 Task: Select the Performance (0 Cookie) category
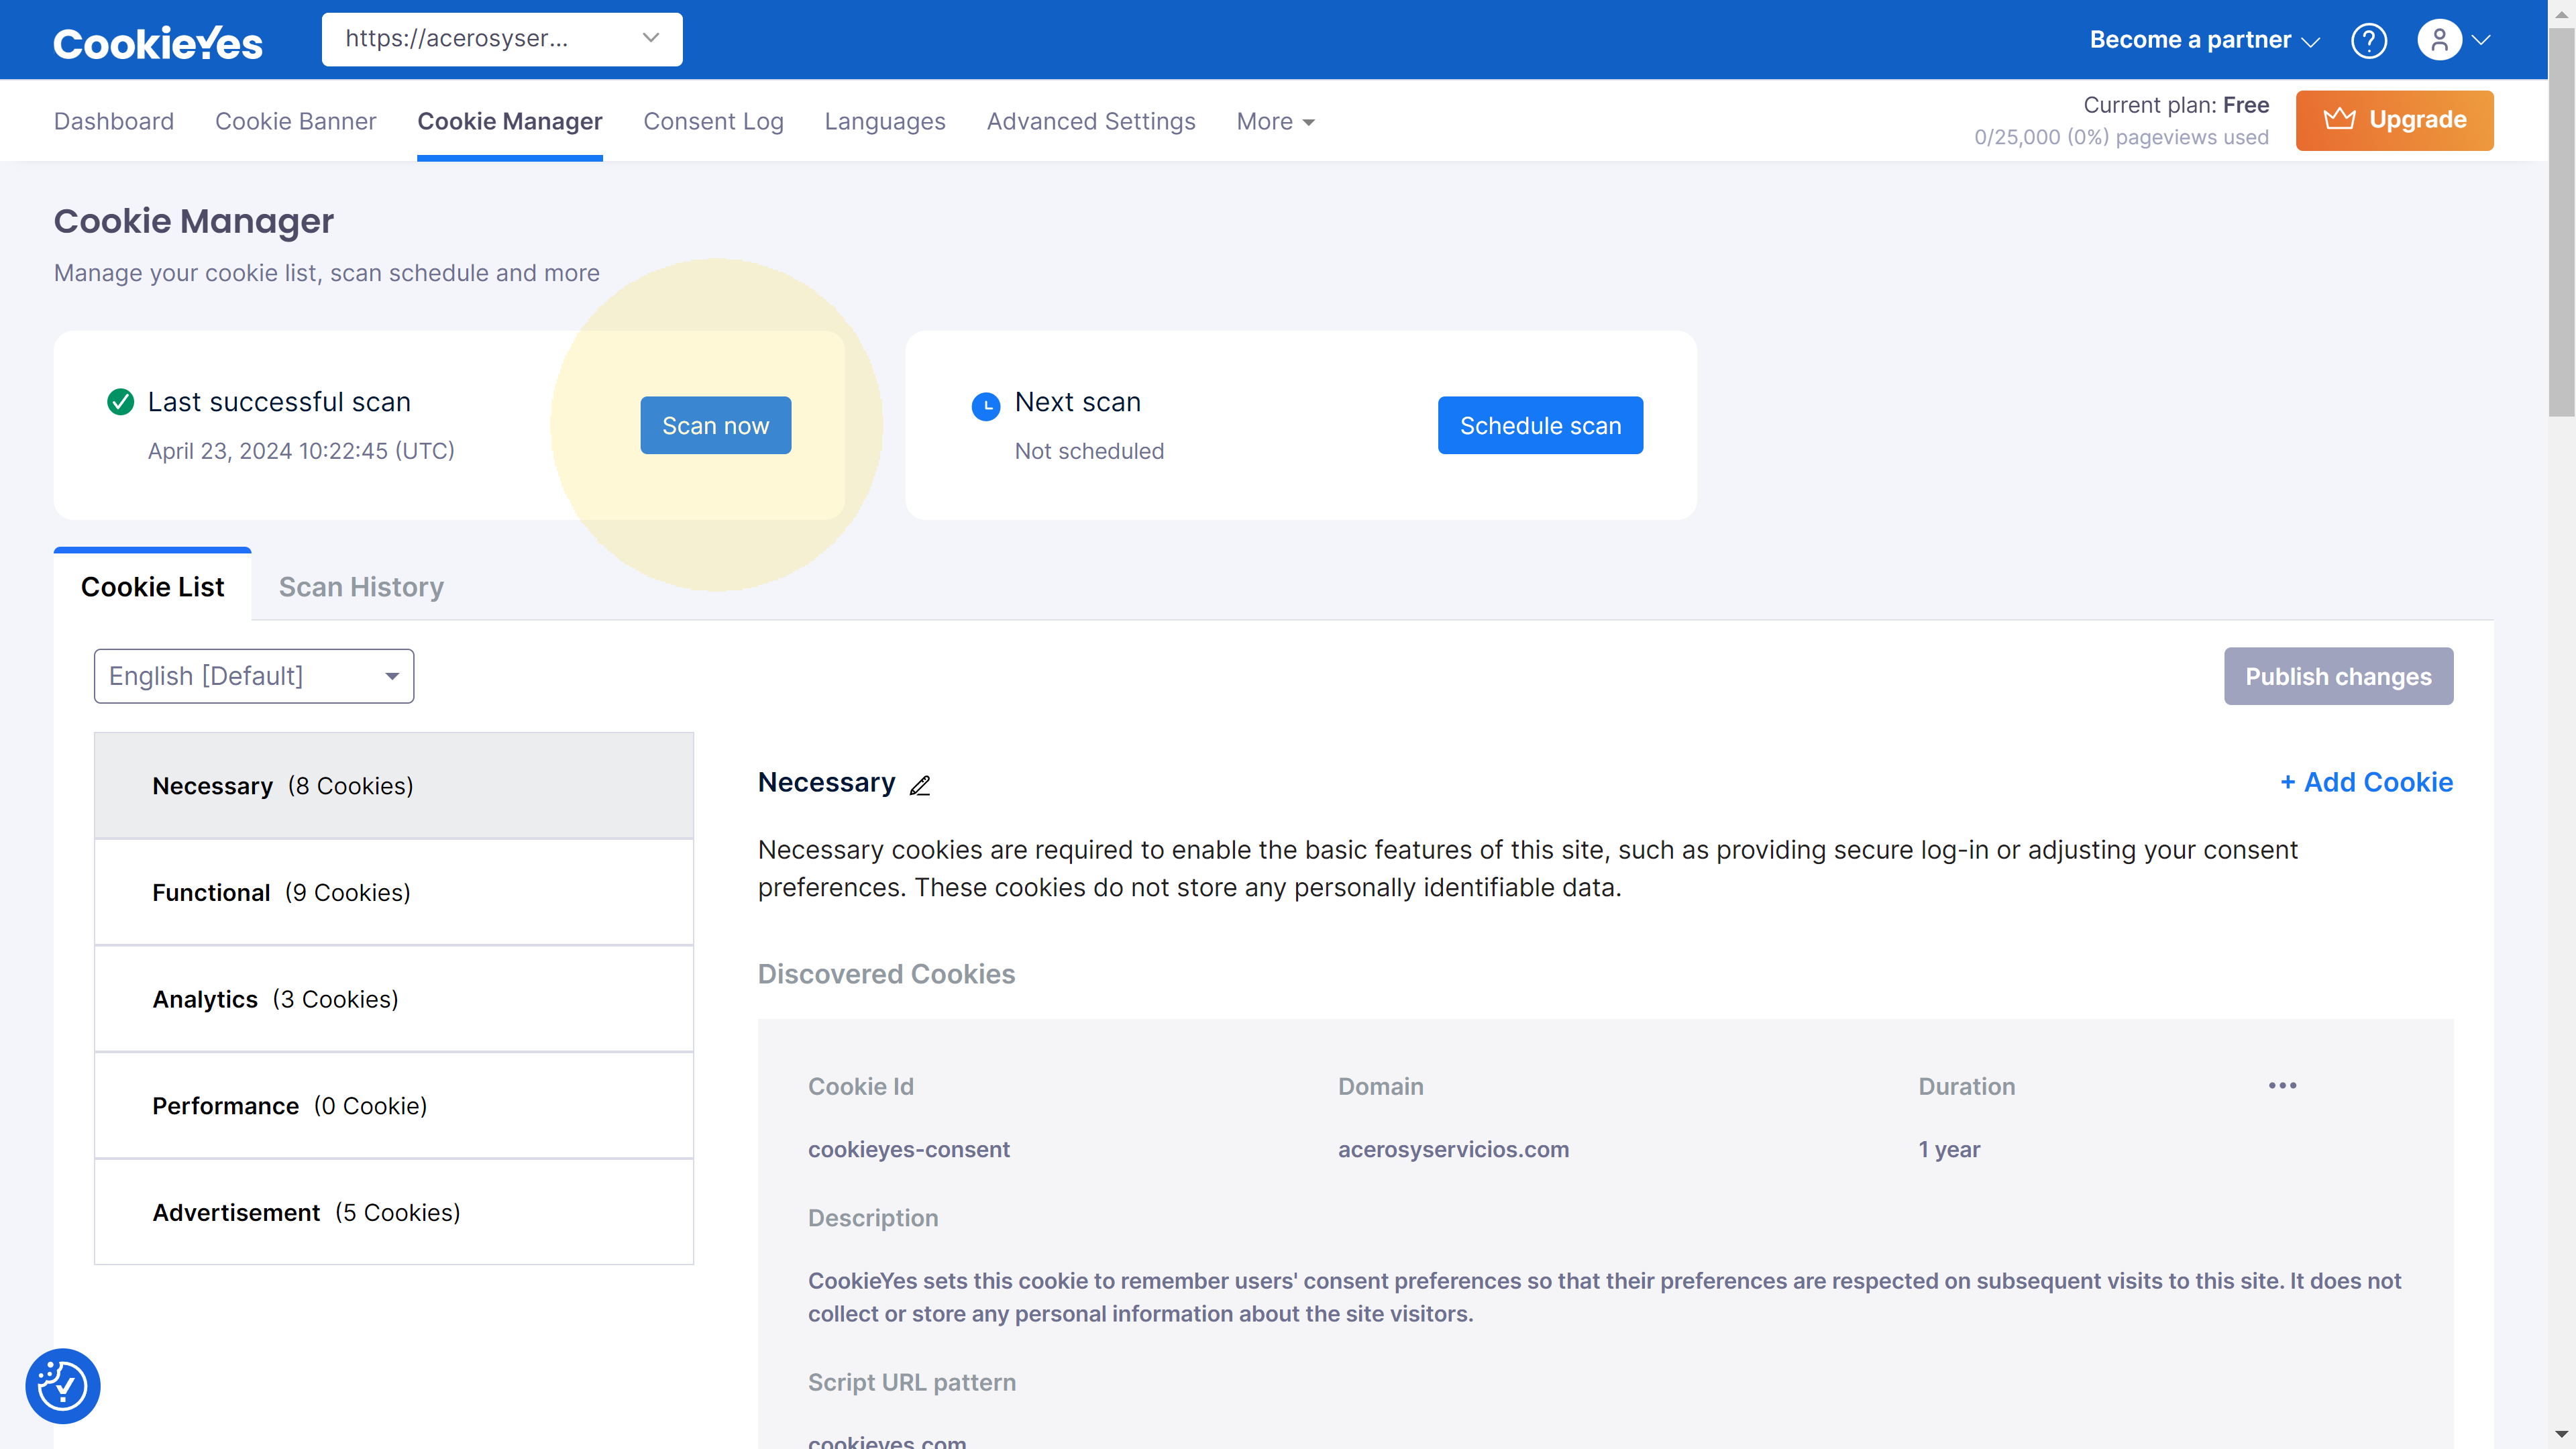pyautogui.click(x=394, y=1106)
